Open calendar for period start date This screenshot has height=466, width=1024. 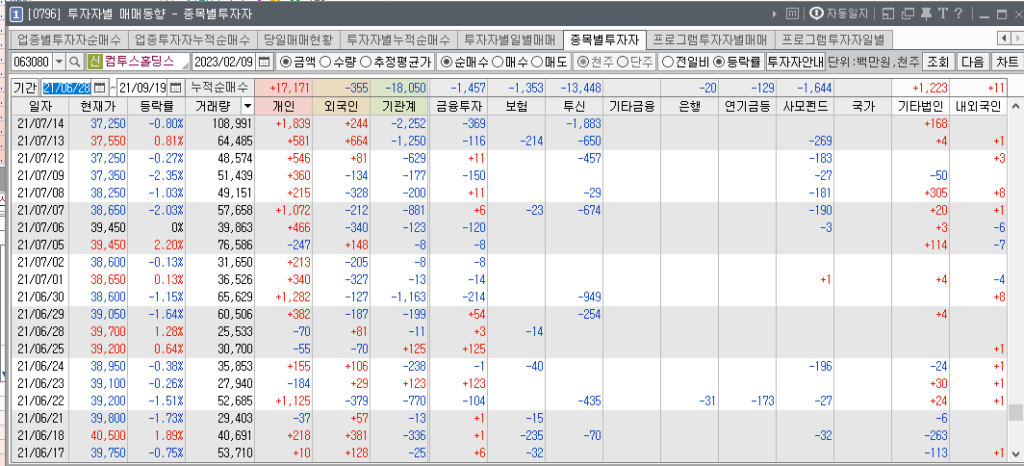[x=100, y=87]
